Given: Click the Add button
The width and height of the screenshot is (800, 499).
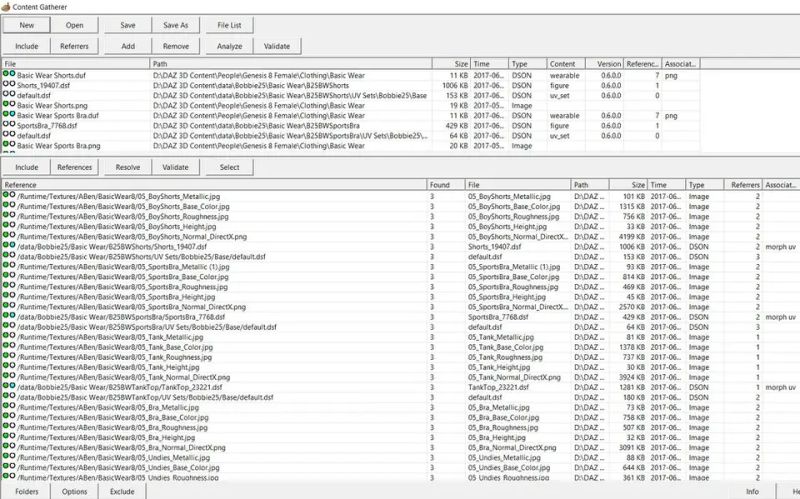Looking at the screenshot, I should (x=128, y=46).
